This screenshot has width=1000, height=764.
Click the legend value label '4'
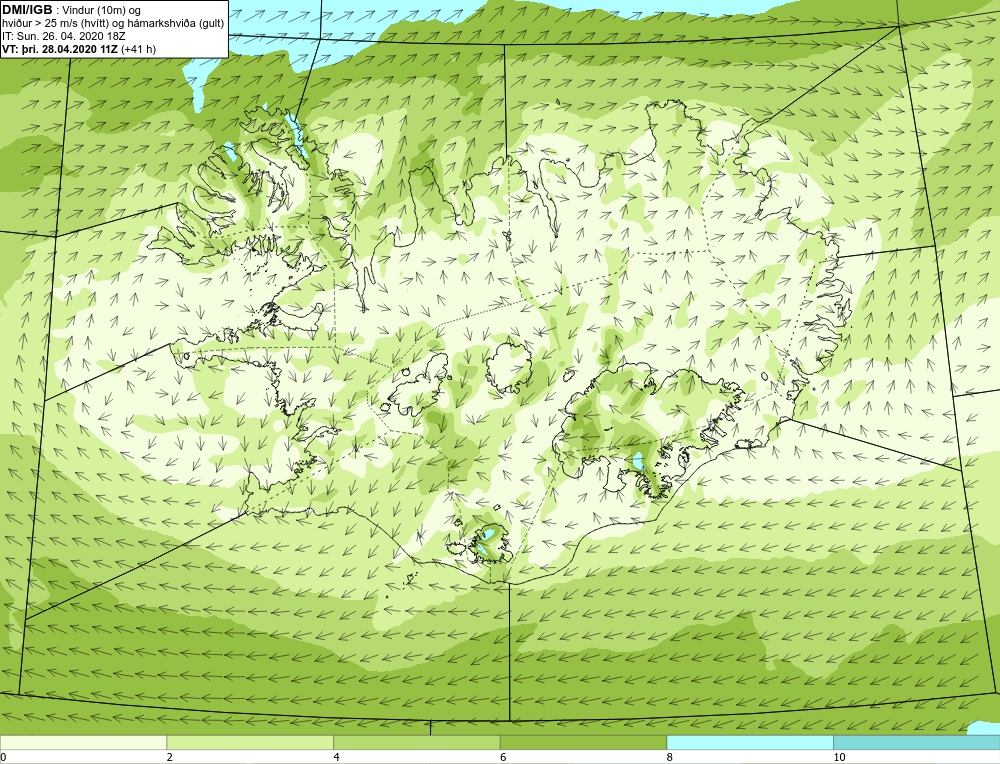point(336,757)
